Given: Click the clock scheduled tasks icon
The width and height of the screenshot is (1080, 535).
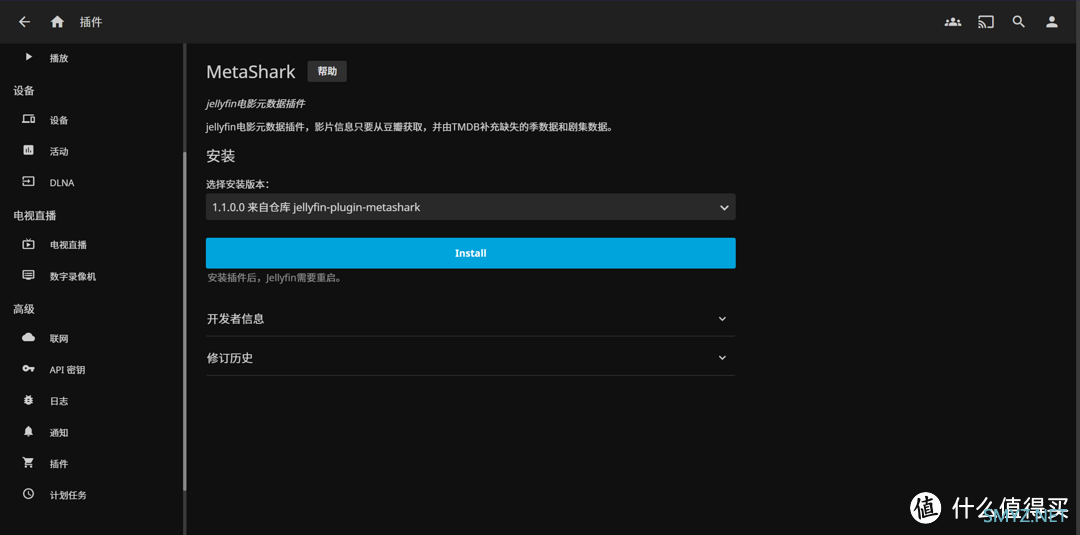Looking at the screenshot, I should point(28,494).
